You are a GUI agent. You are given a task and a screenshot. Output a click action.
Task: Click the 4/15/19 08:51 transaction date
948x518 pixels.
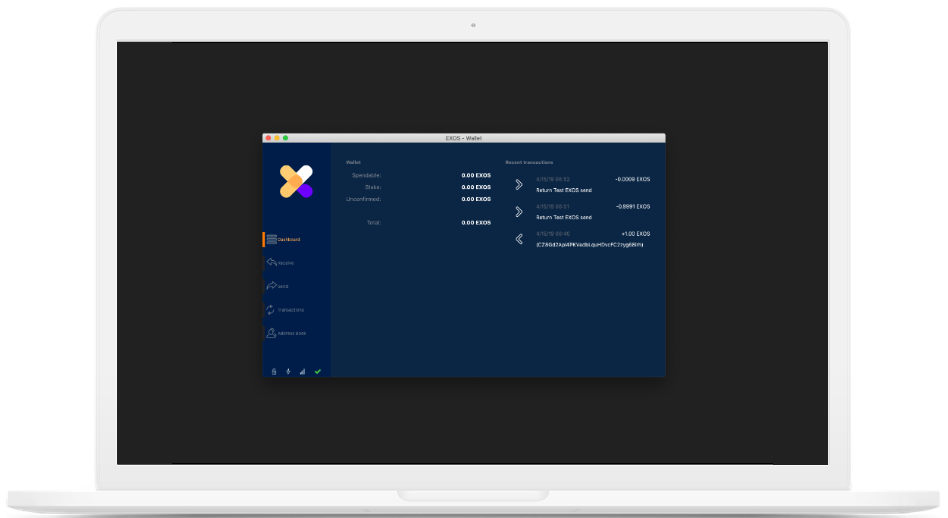(553, 207)
